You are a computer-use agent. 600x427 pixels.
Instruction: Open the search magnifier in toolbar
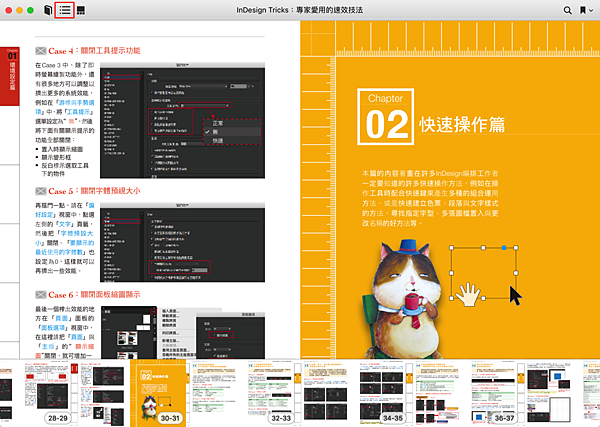(567, 10)
